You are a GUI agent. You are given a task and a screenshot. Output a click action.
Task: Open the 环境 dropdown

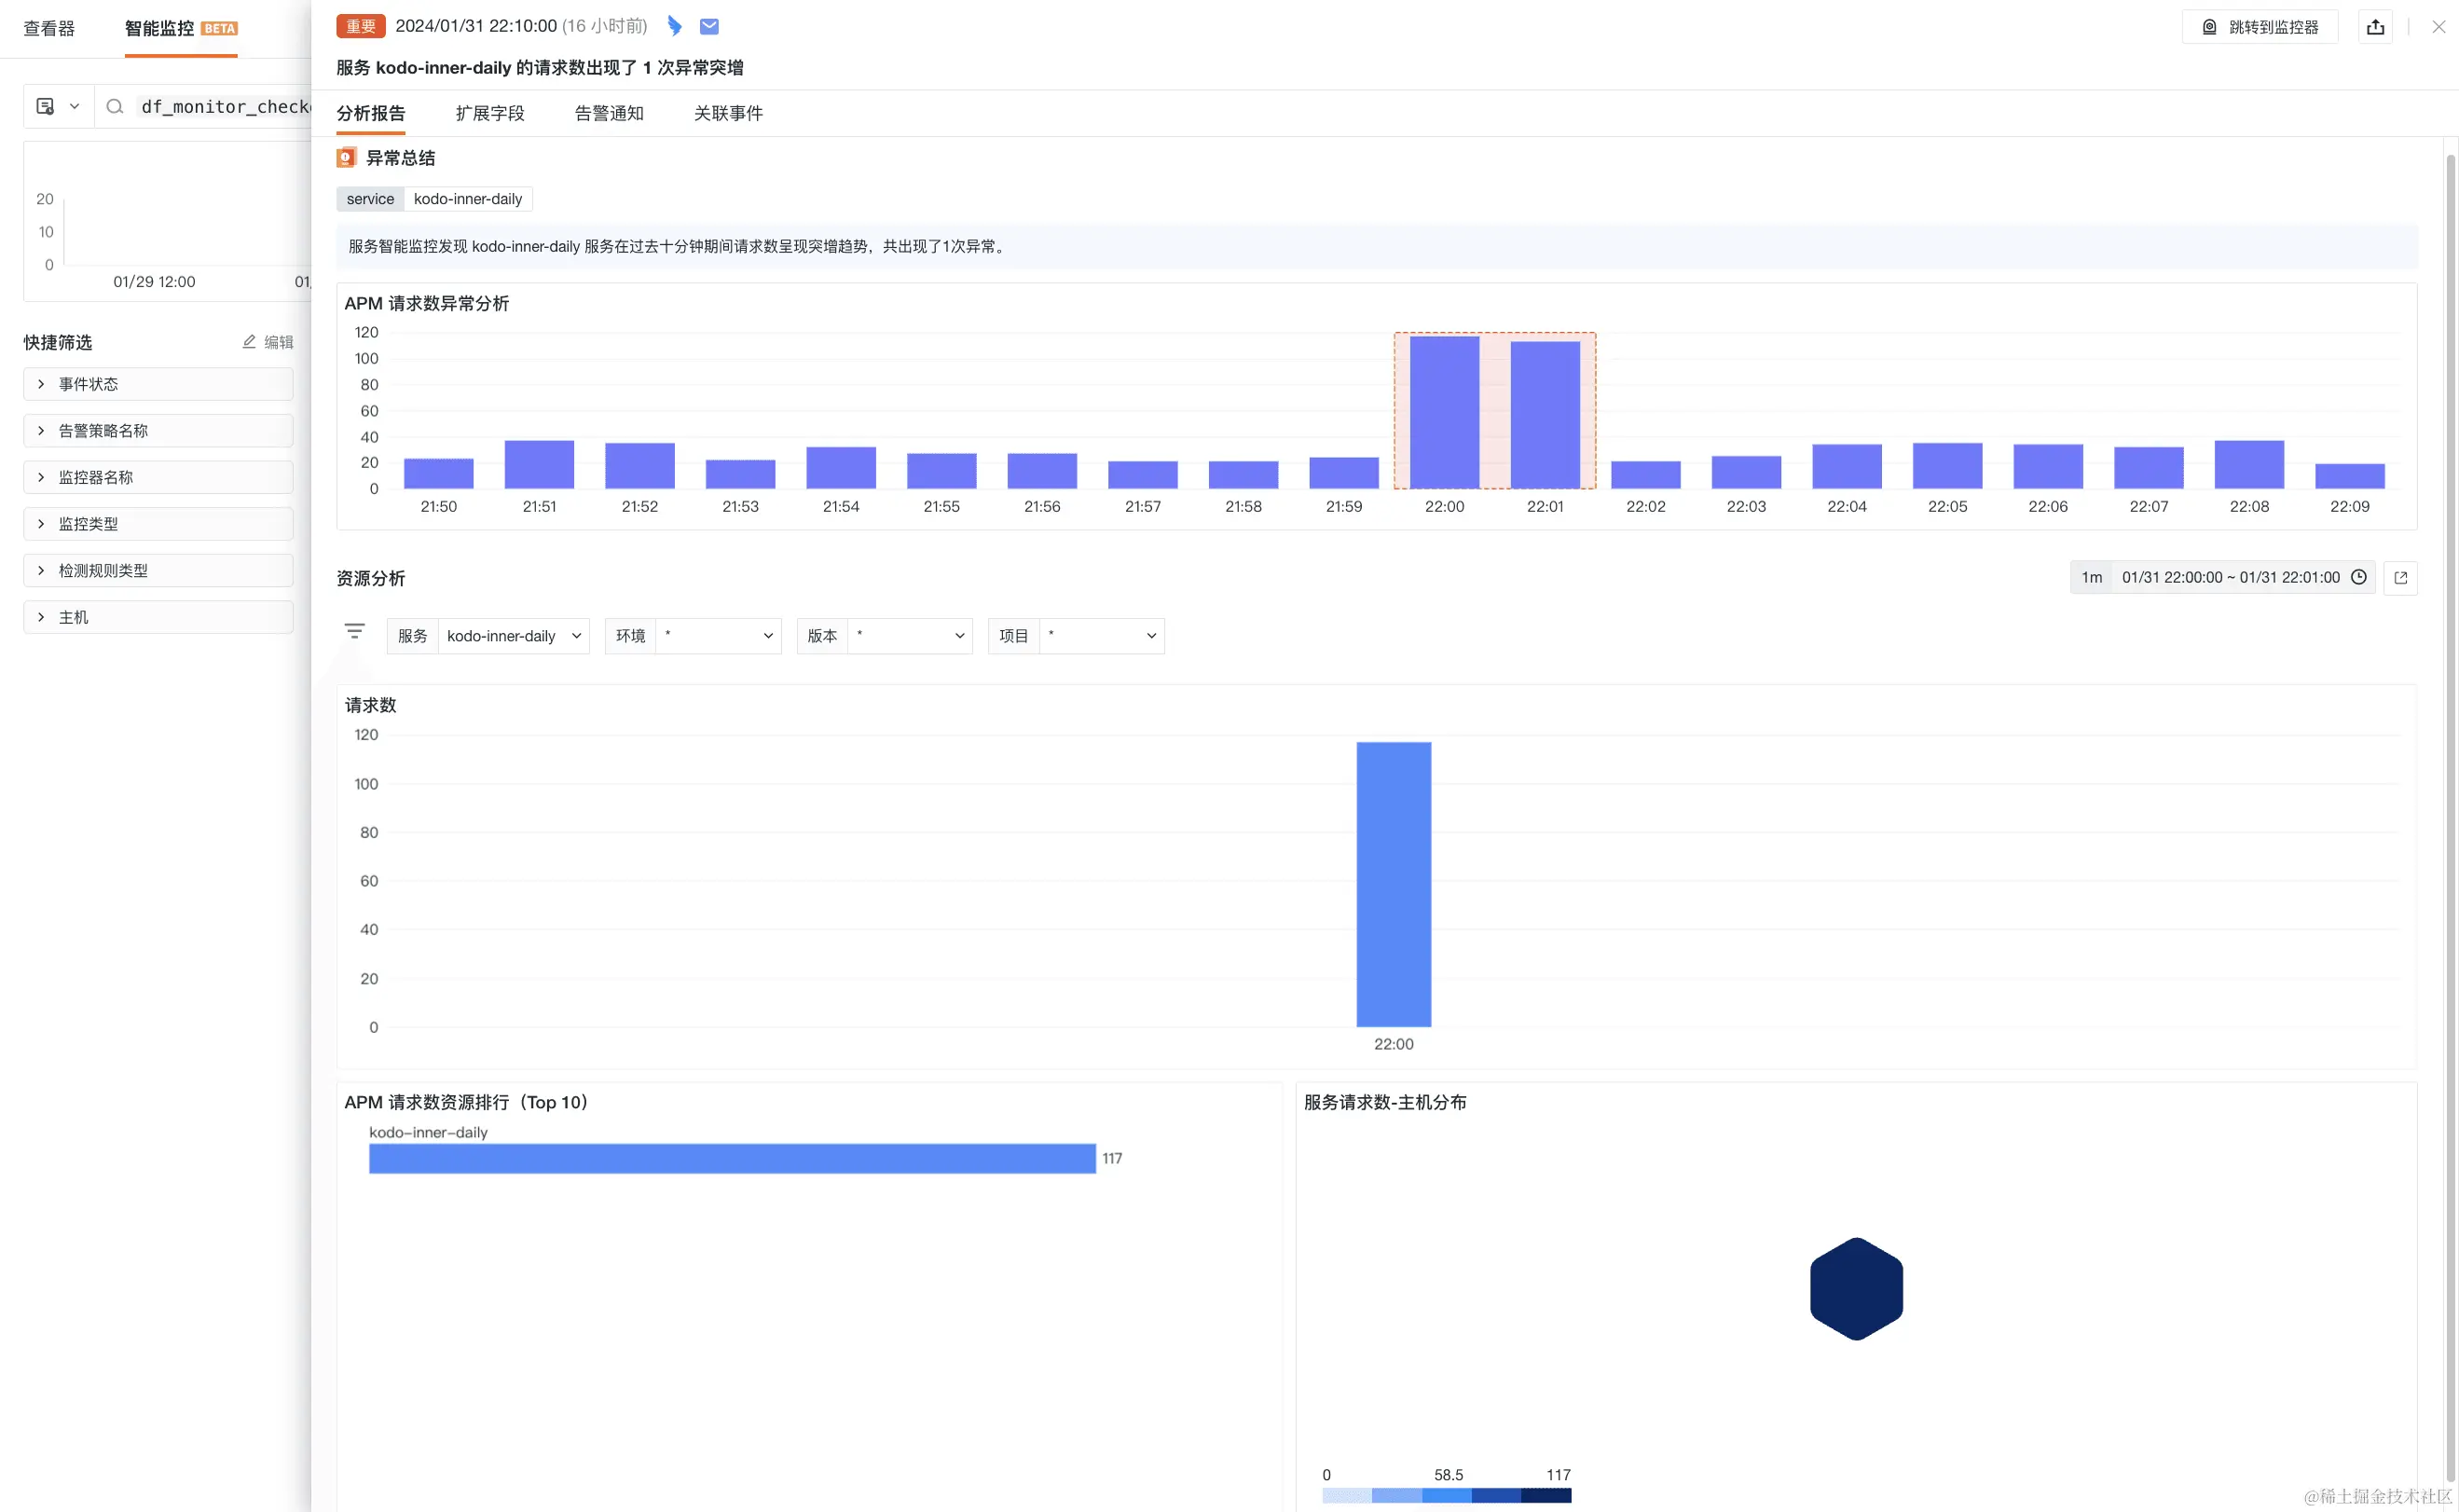click(717, 636)
